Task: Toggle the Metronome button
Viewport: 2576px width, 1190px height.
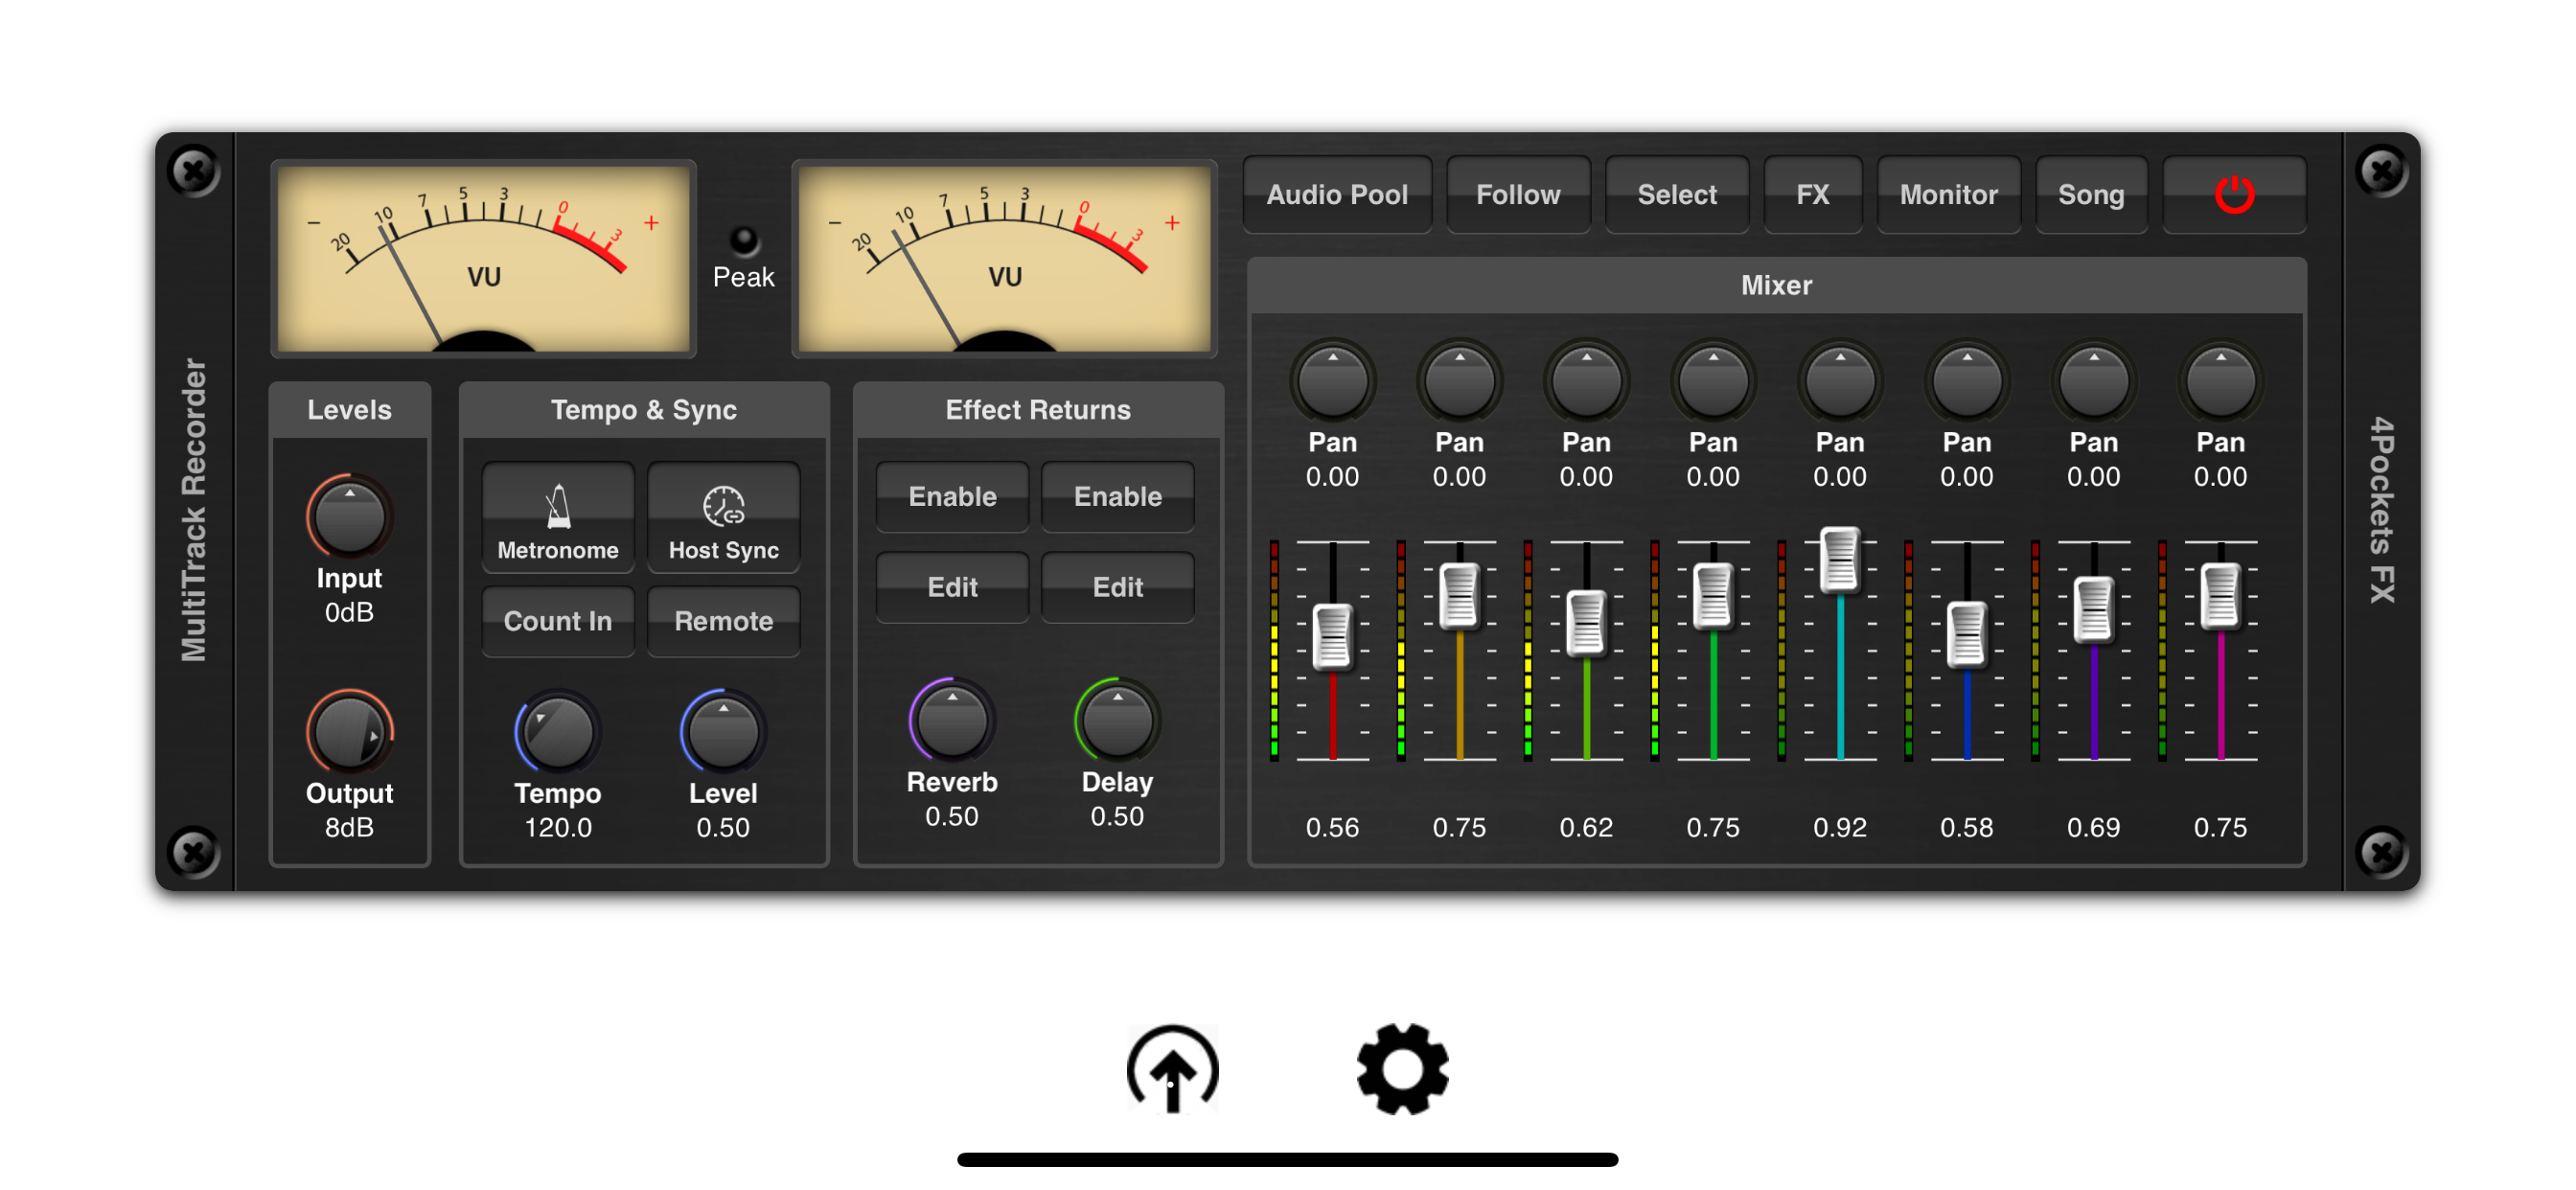Action: tap(558, 518)
